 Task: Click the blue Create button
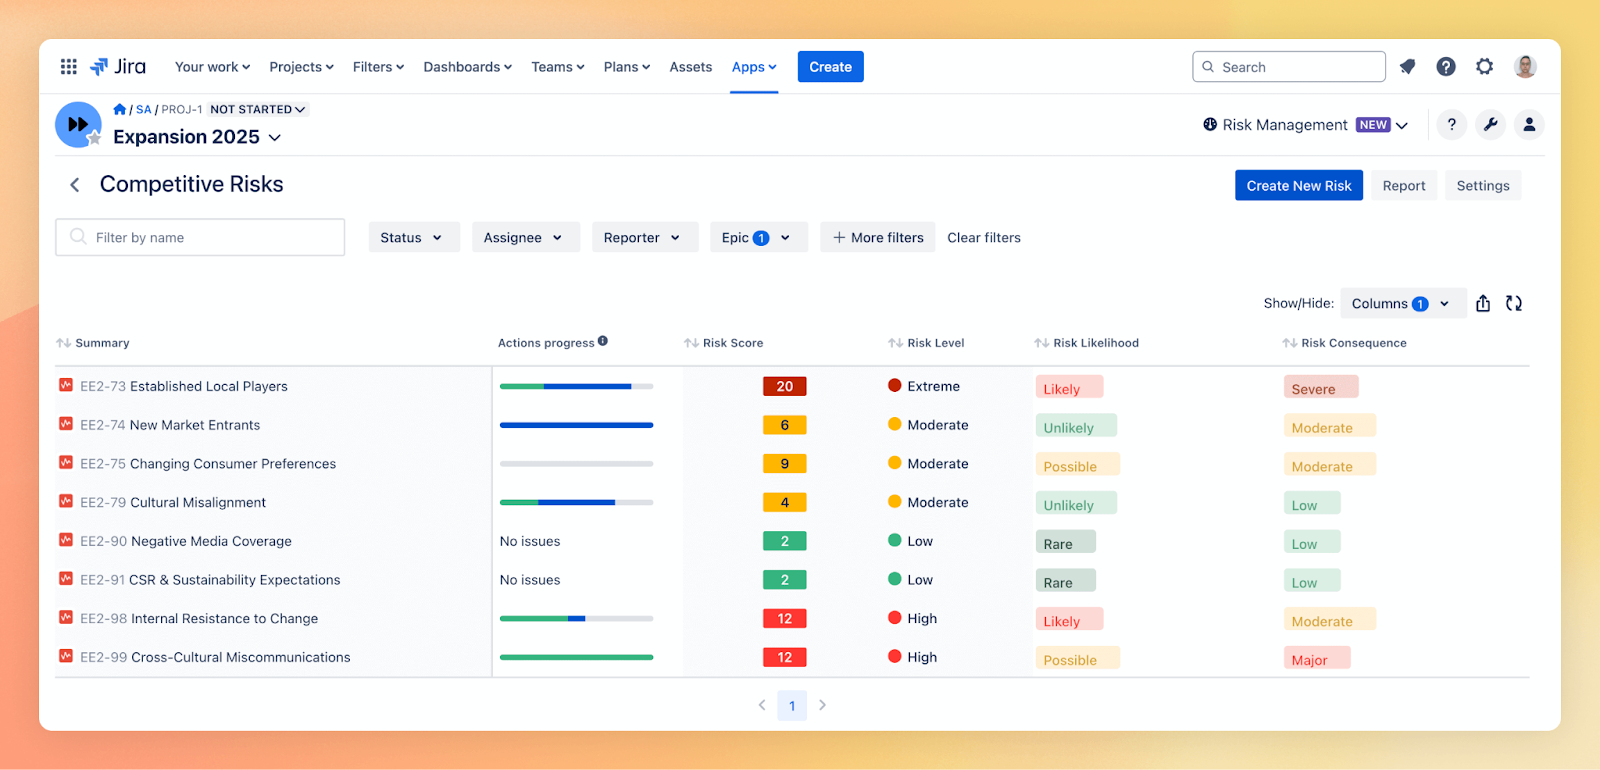tap(831, 67)
